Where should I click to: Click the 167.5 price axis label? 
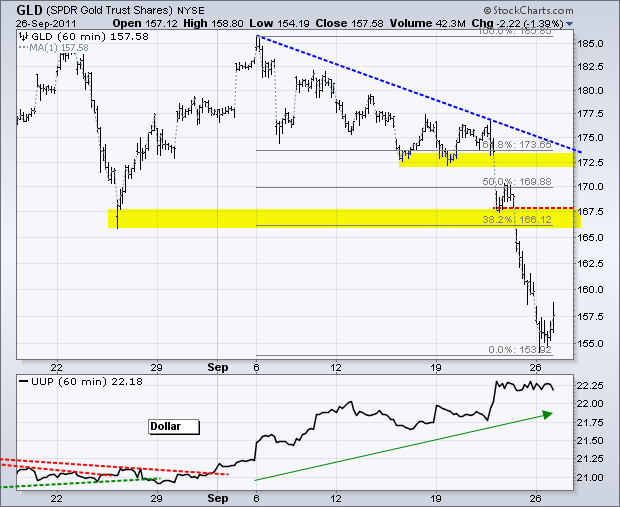[590, 212]
